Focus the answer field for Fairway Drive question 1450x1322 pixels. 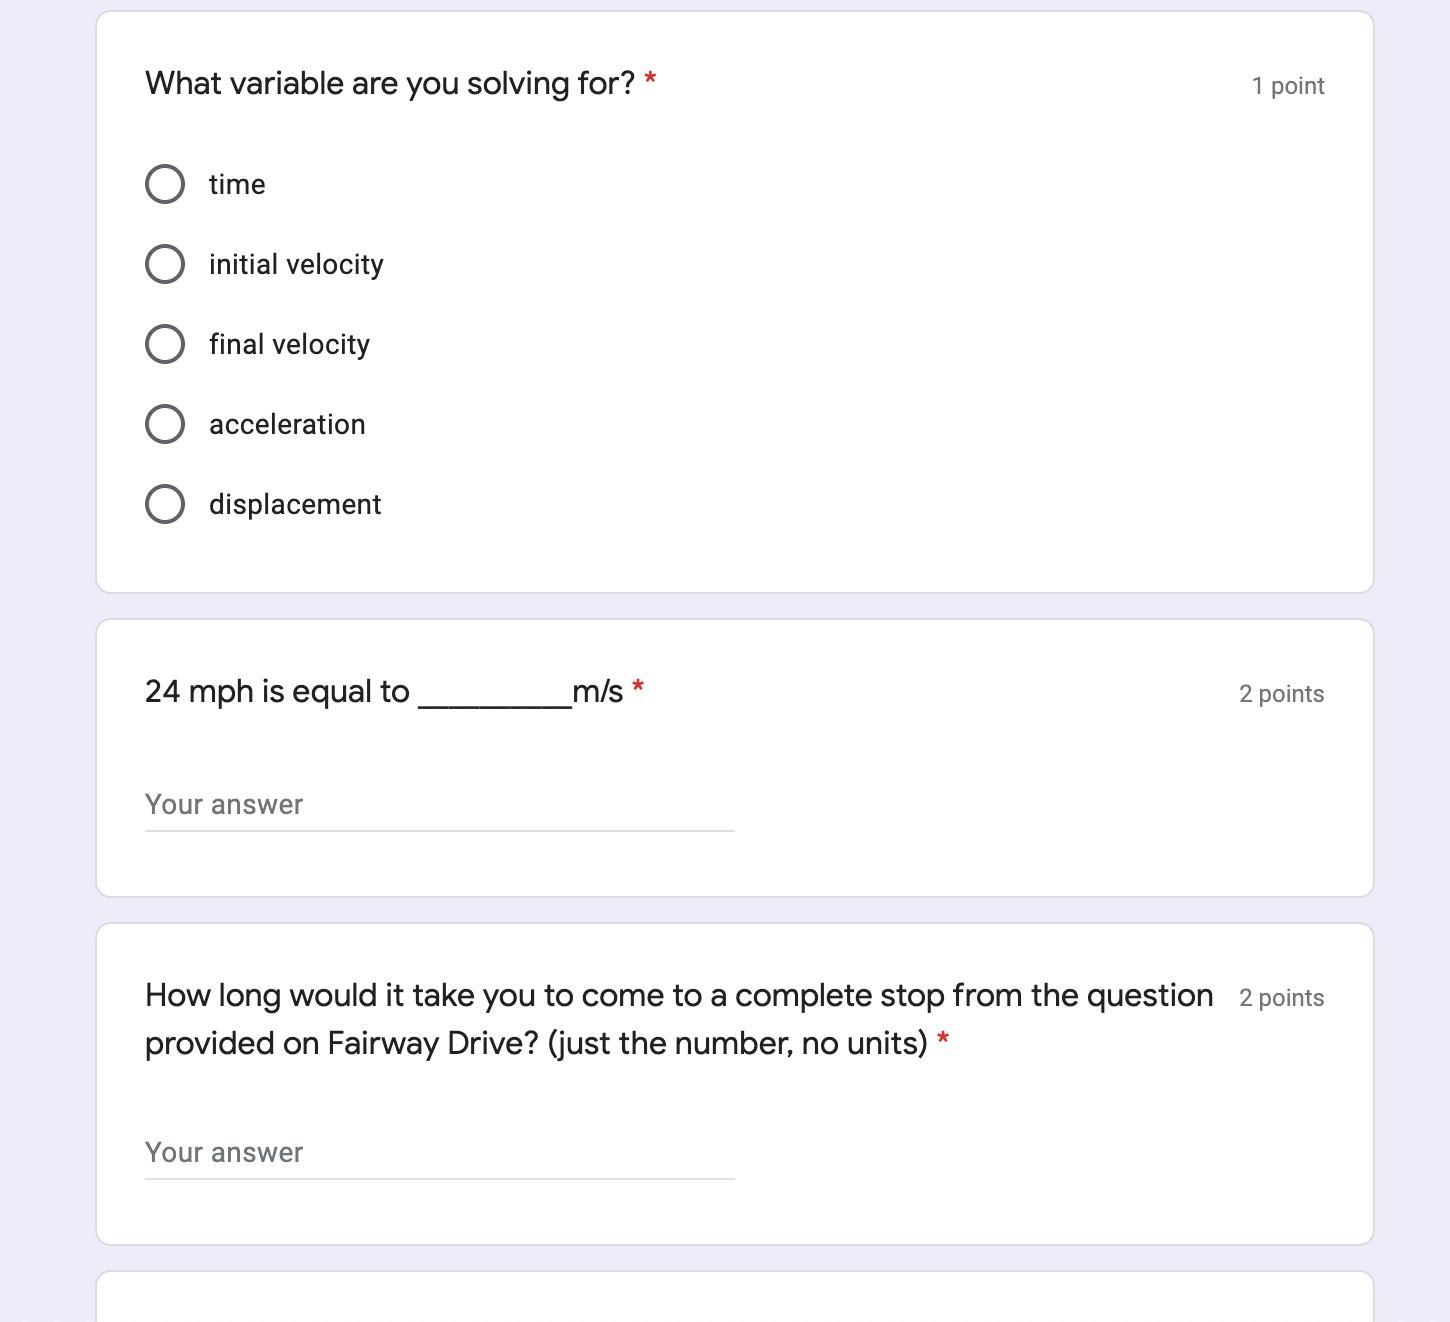coord(439,1153)
